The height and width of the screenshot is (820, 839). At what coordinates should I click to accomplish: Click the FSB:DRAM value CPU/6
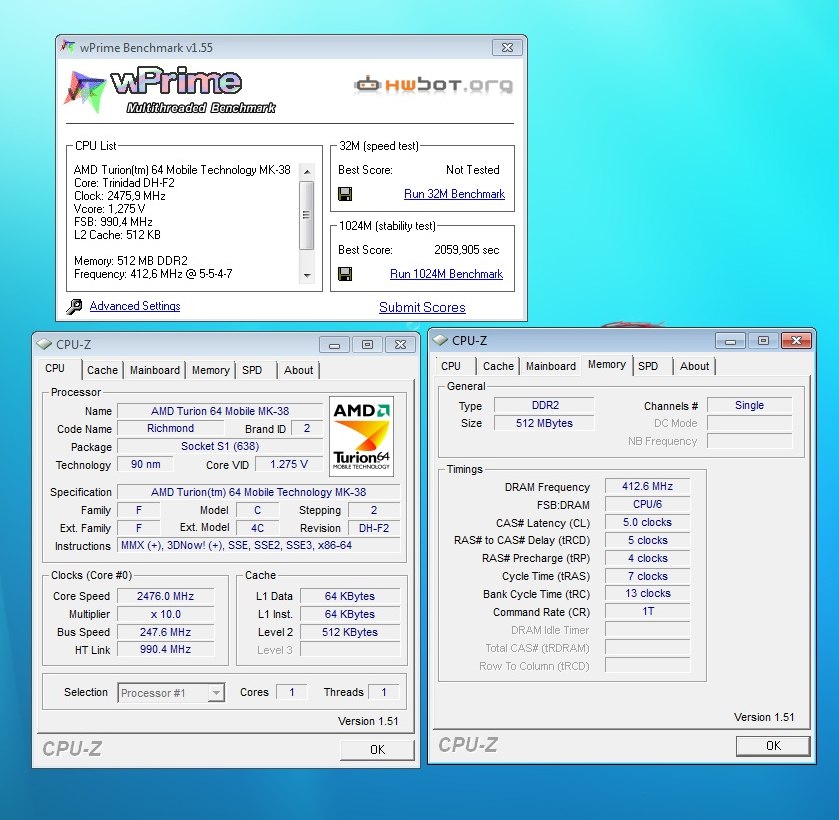[x=647, y=504]
